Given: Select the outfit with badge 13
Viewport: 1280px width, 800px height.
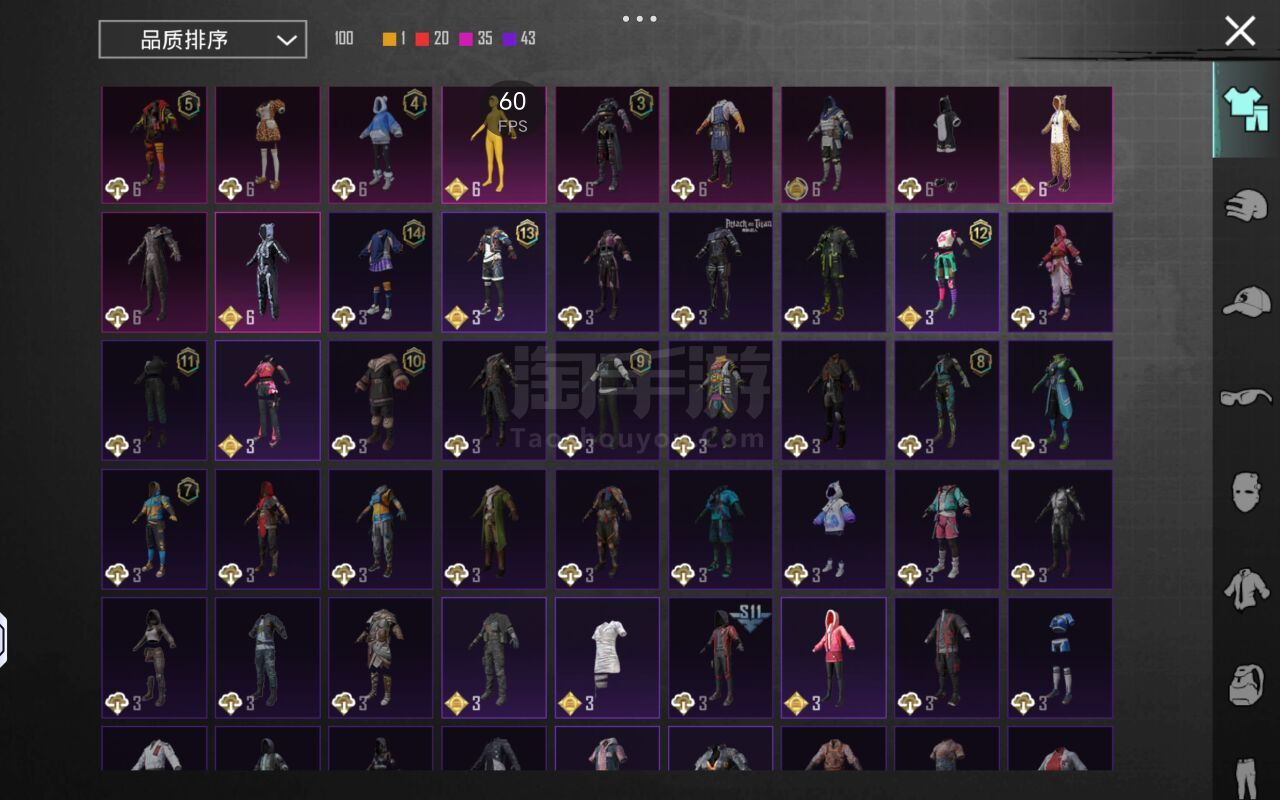Looking at the screenshot, I should coord(494,272).
